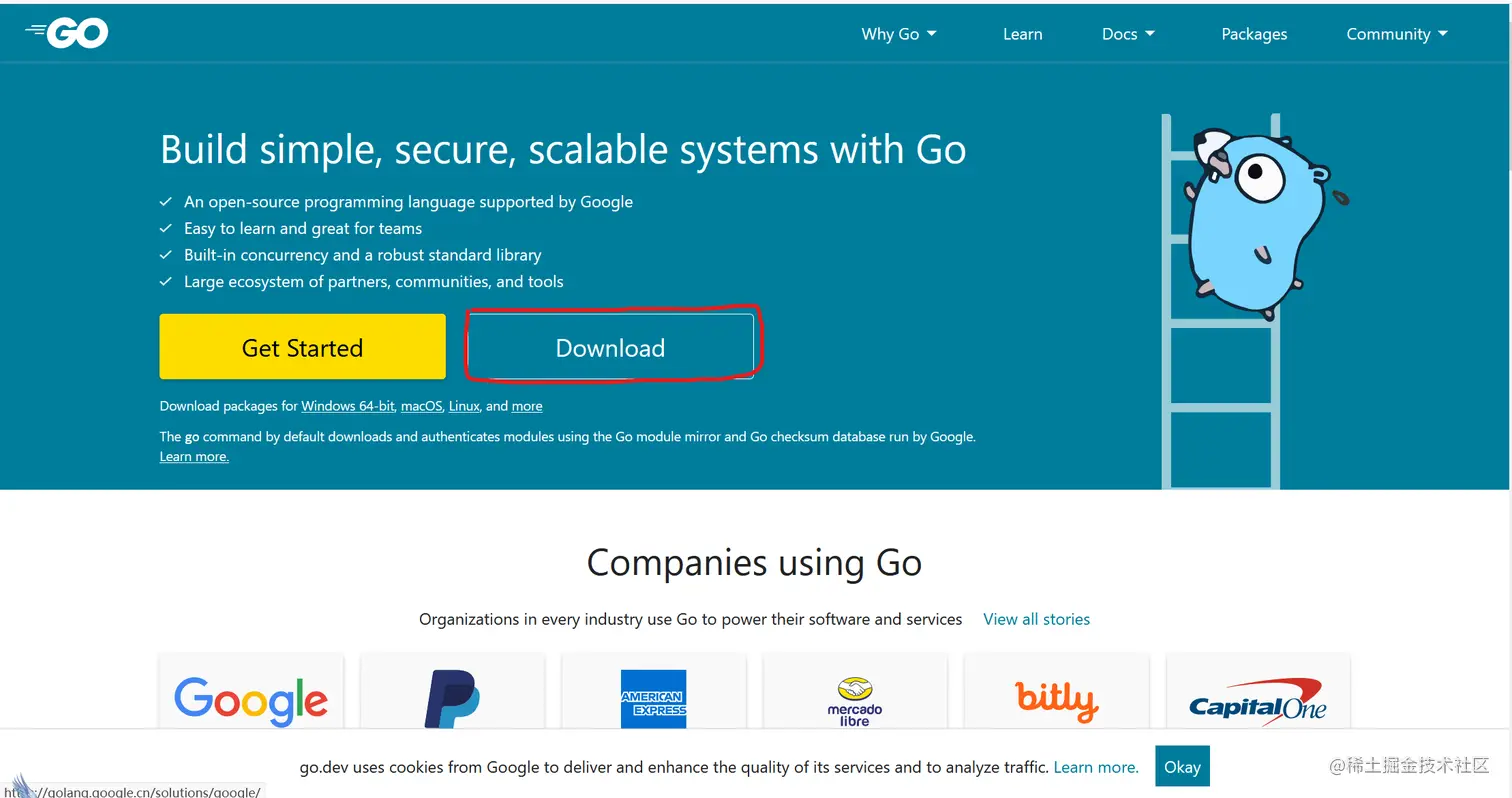Viewport: 1512px width, 798px height.
Task: Expand the Community dropdown menu
Action: pyautogui.click(x=1397, y=34)
